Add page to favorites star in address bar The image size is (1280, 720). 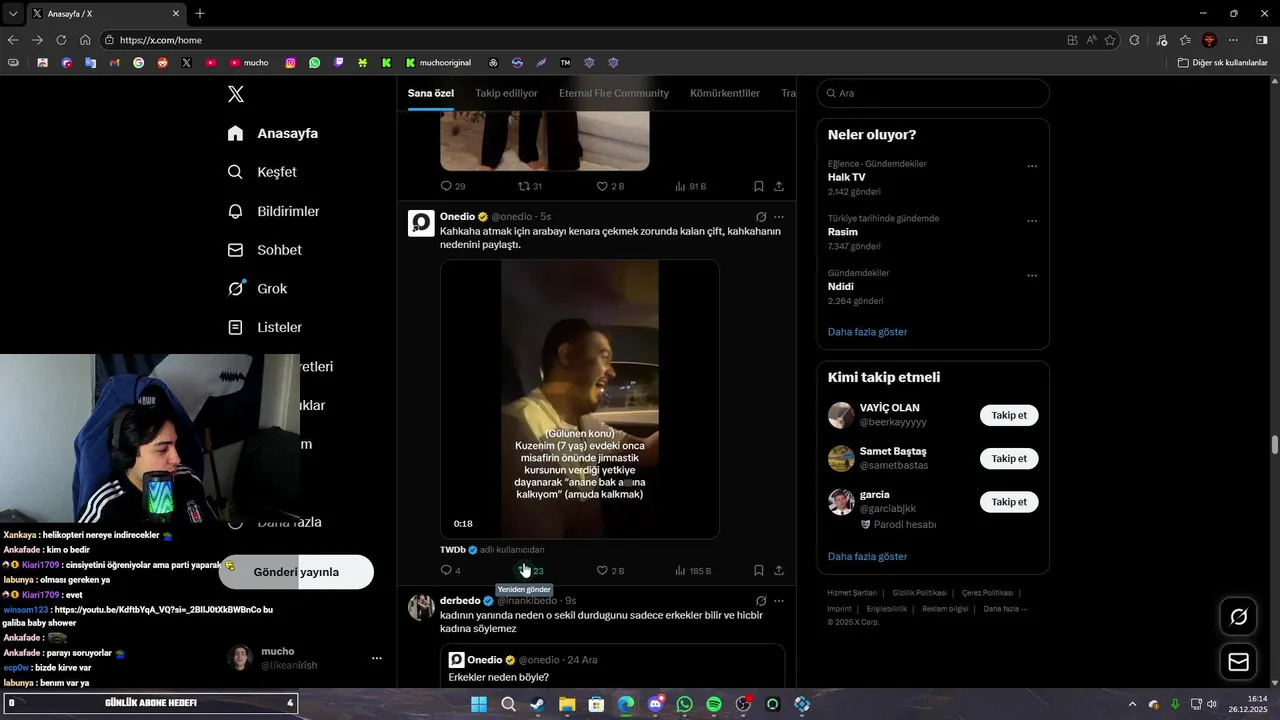pos(1110,40)
